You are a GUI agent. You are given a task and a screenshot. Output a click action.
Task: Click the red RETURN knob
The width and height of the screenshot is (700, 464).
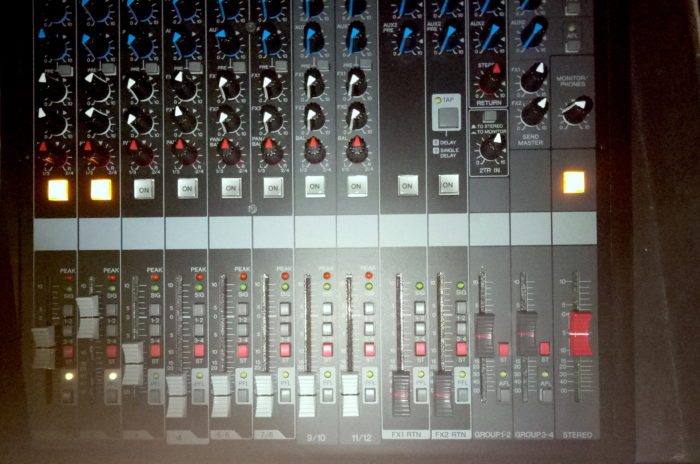(490, 76)
